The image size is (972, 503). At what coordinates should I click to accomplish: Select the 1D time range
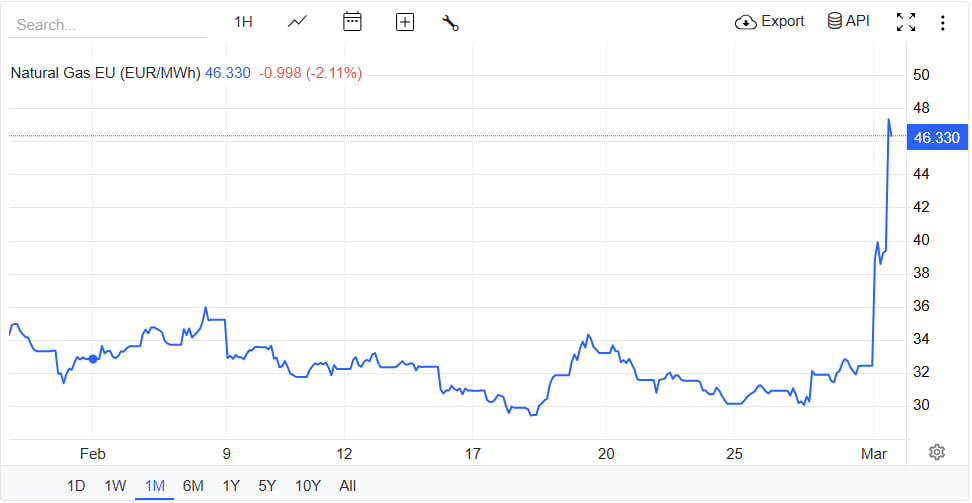(76, 486)
